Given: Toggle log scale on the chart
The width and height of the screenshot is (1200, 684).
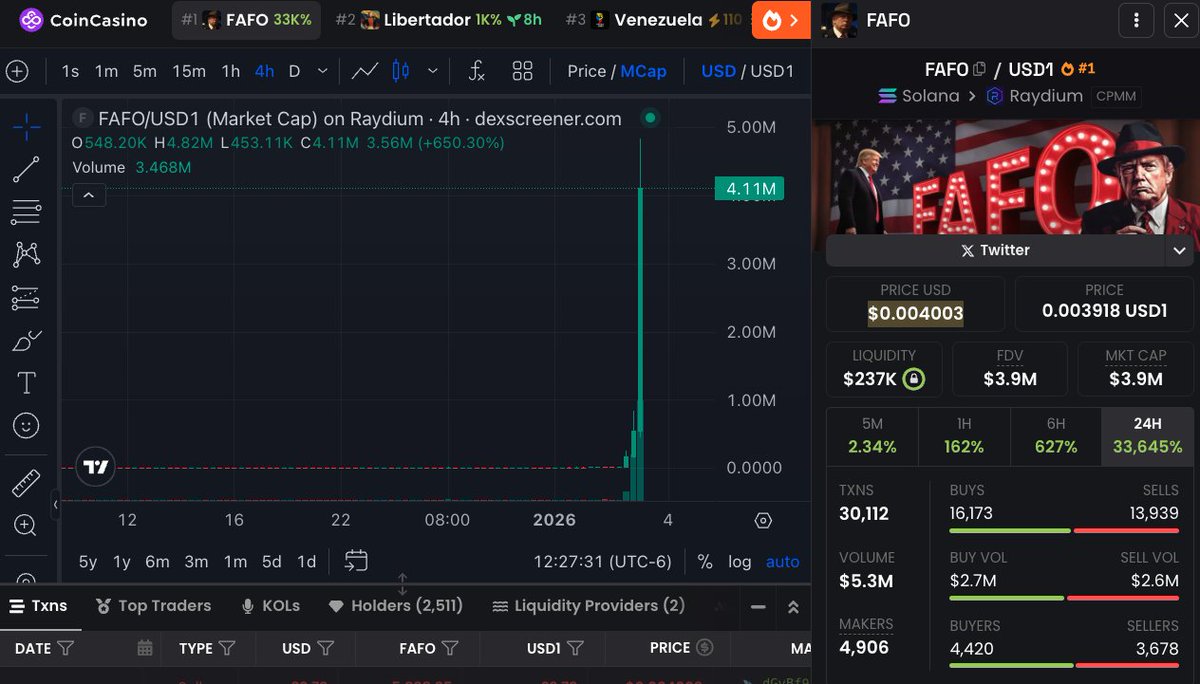Looking at the screenshot, I should [x=739, y=561].
